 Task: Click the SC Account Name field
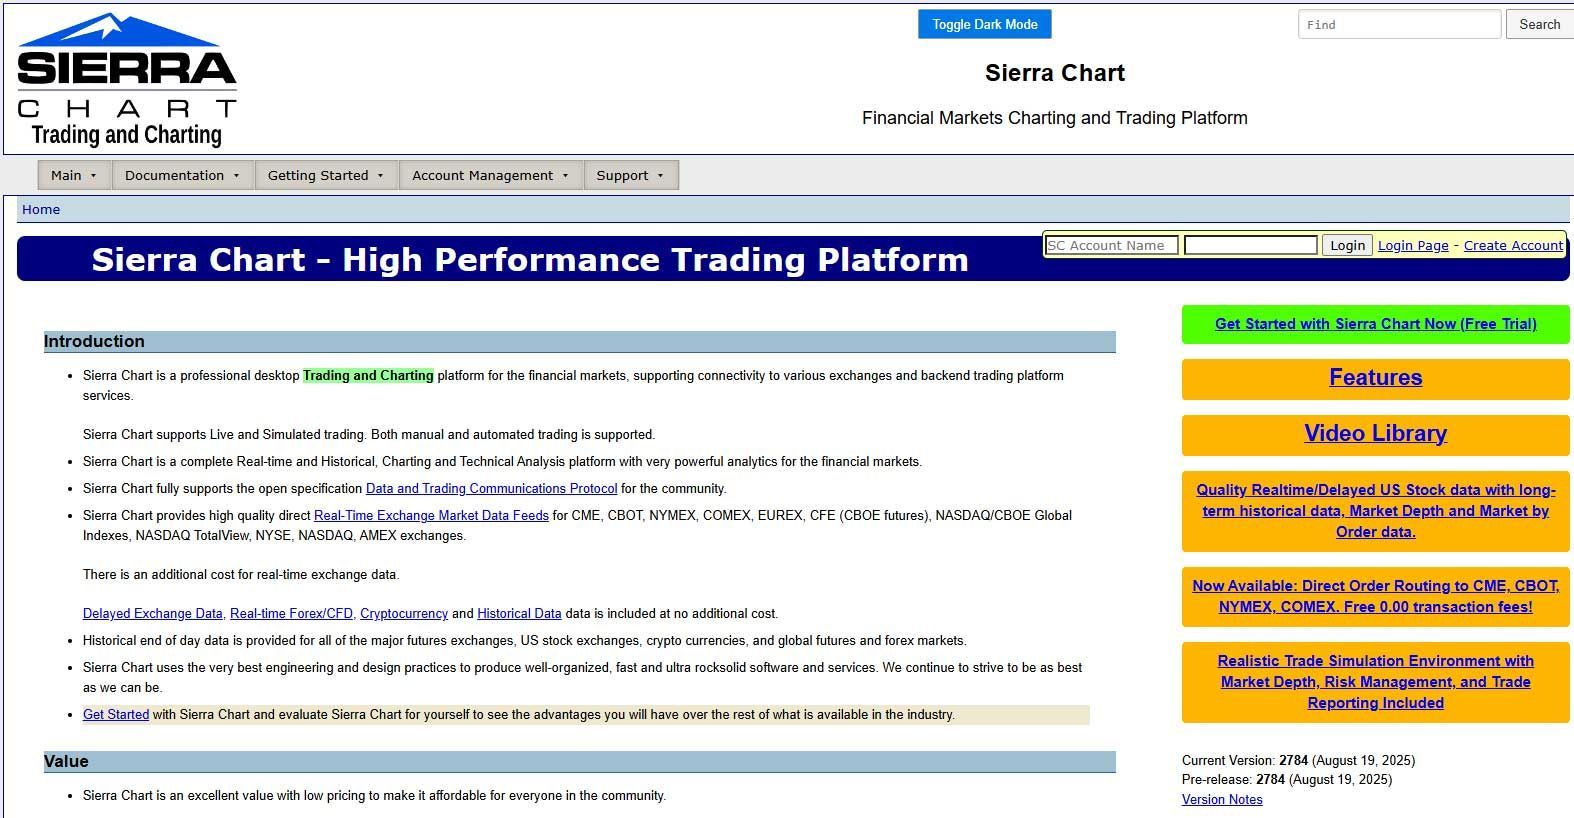pyautogui.click(x=1111, y=245)
